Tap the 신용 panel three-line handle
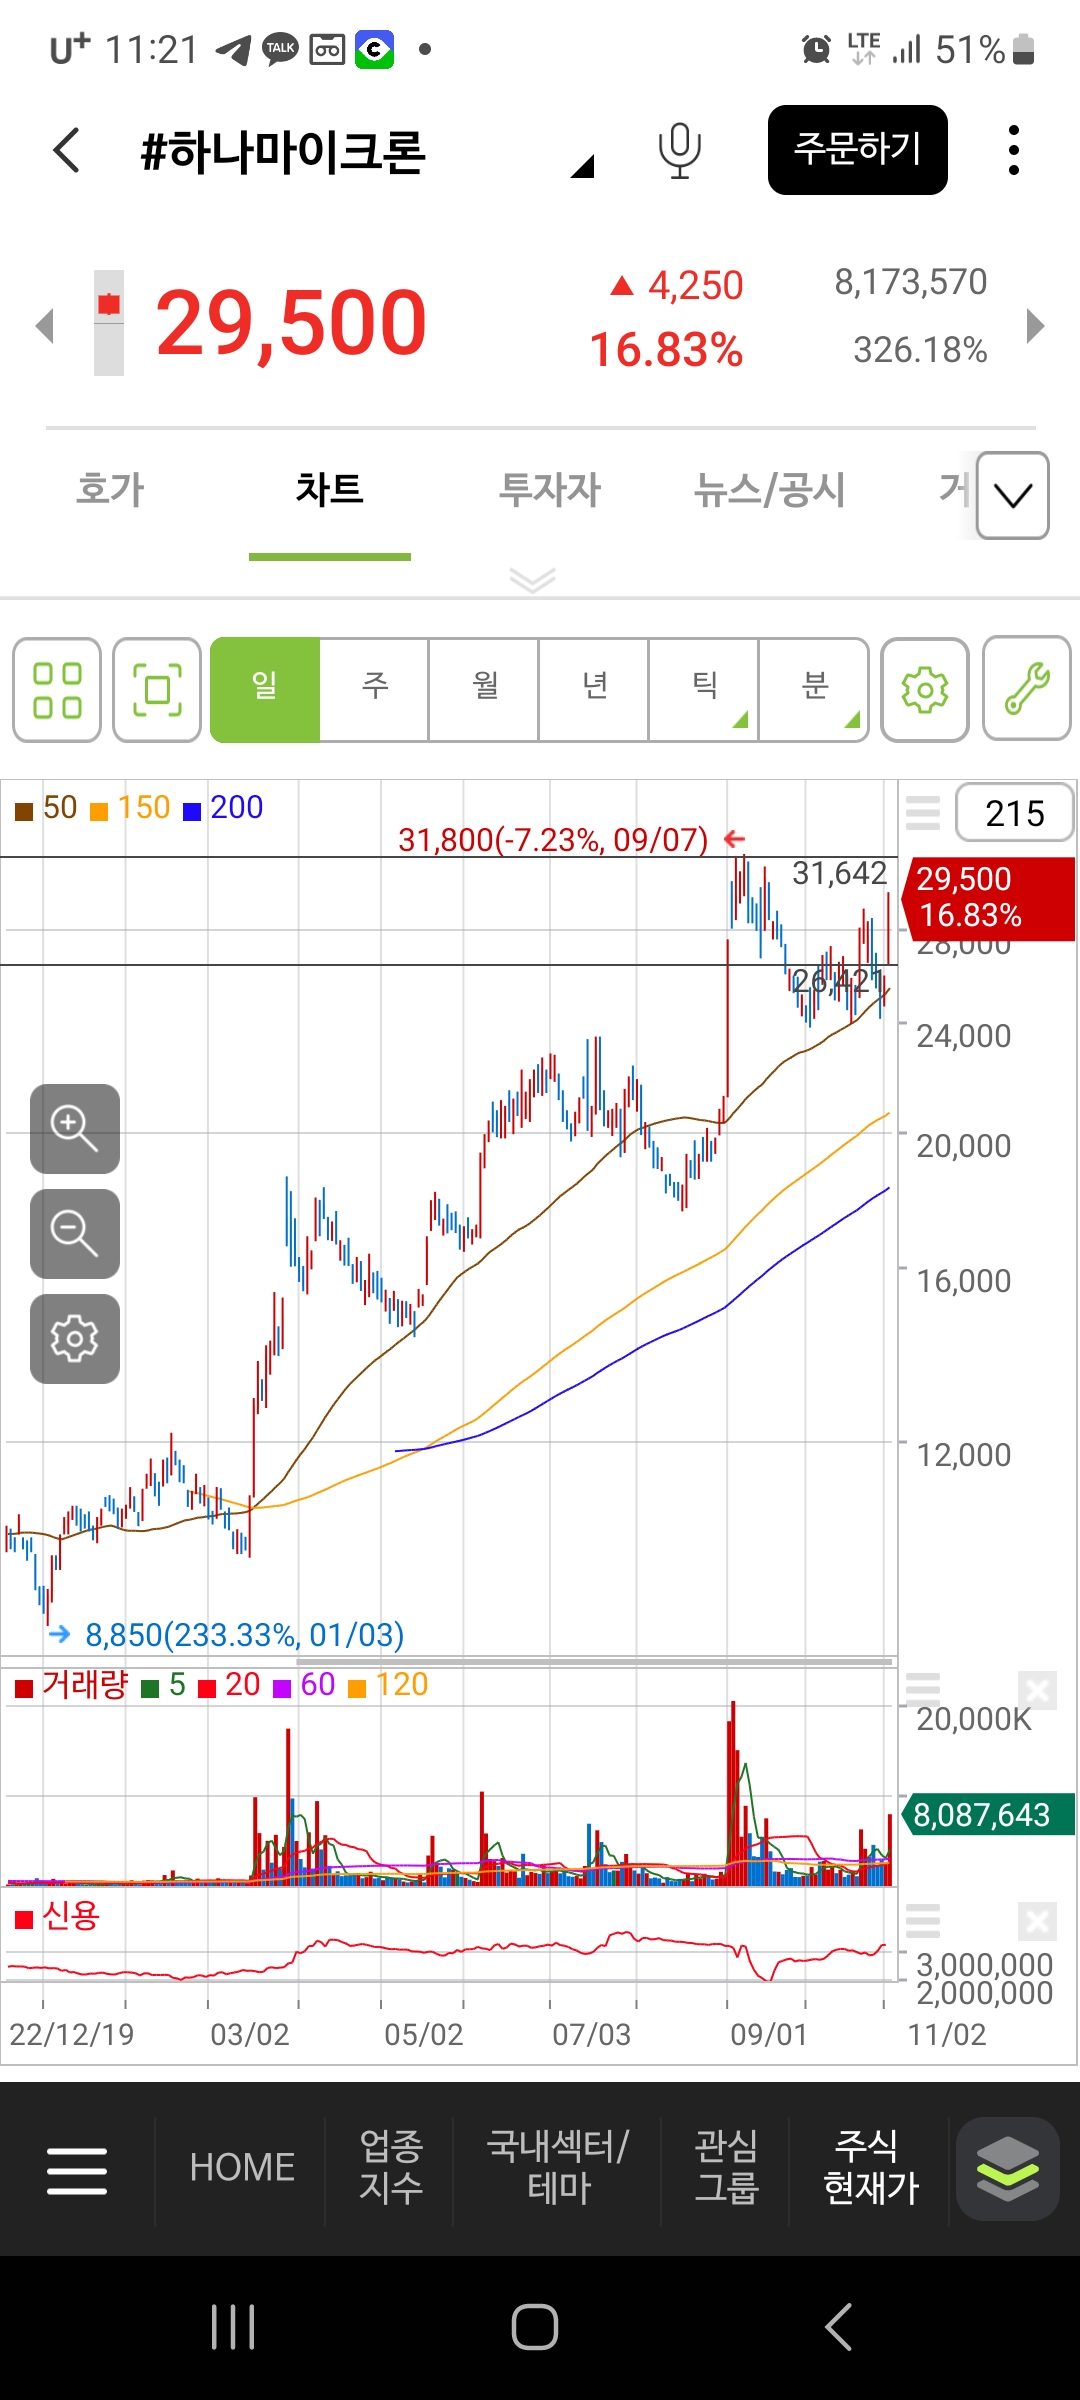1080x2400 pixels. 923,1921
